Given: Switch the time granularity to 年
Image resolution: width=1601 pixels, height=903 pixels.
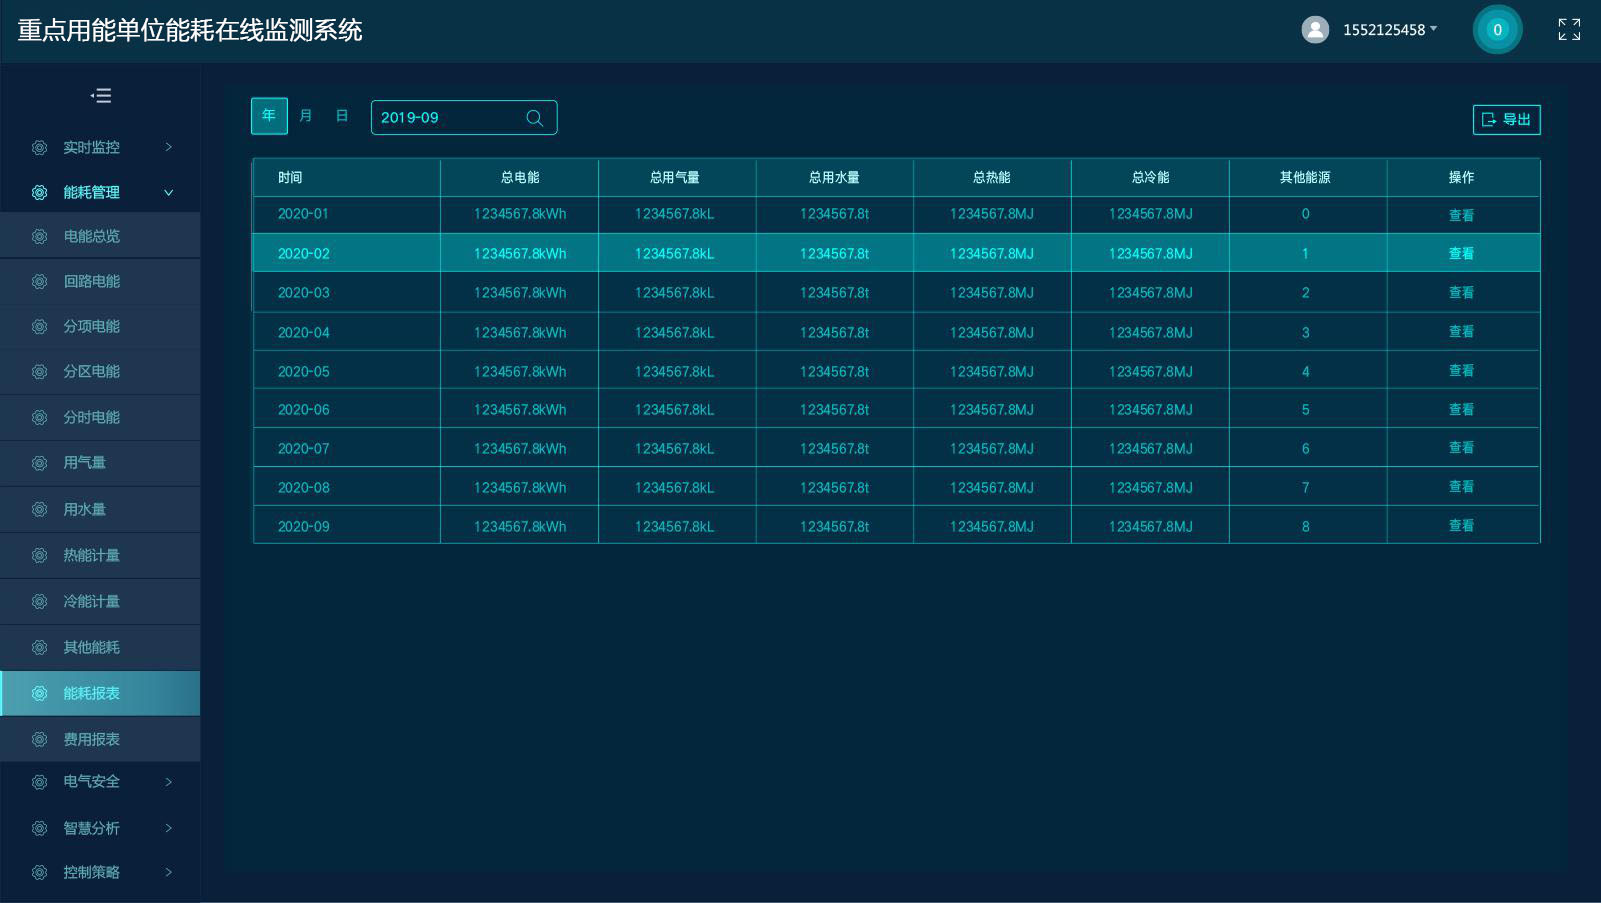Looking at the screenshot, I should (x=269, y=116).
